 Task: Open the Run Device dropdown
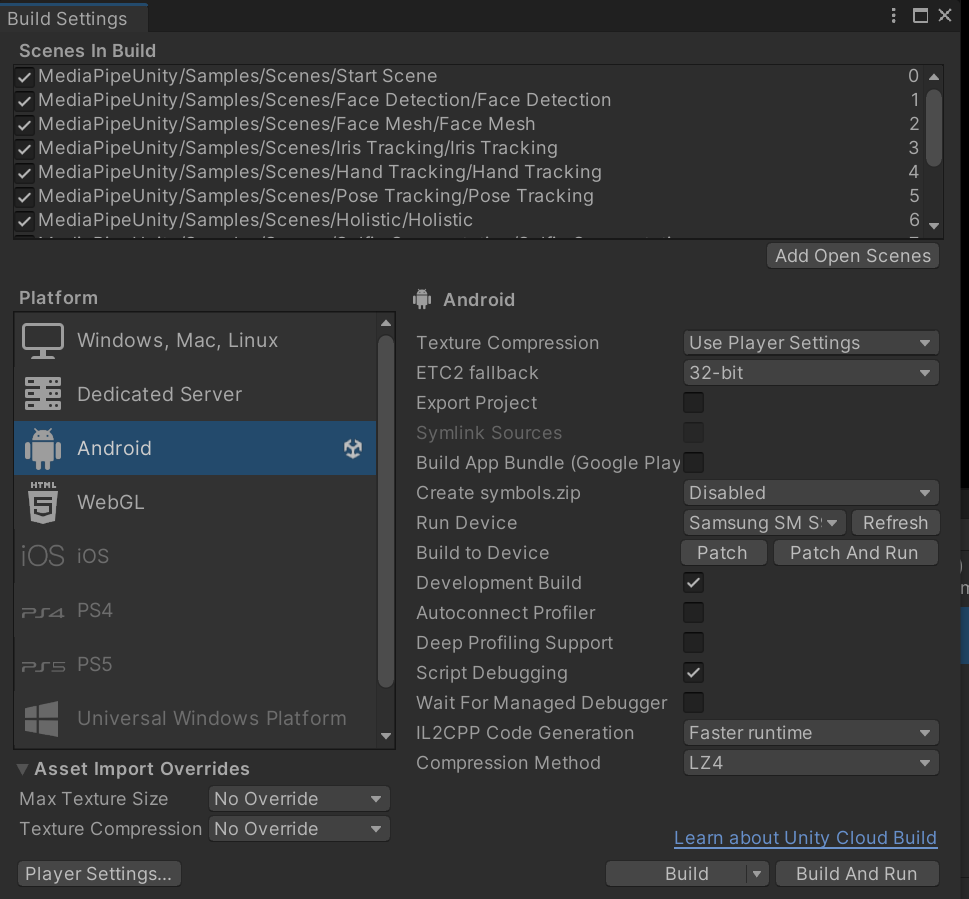click(763, 522)
